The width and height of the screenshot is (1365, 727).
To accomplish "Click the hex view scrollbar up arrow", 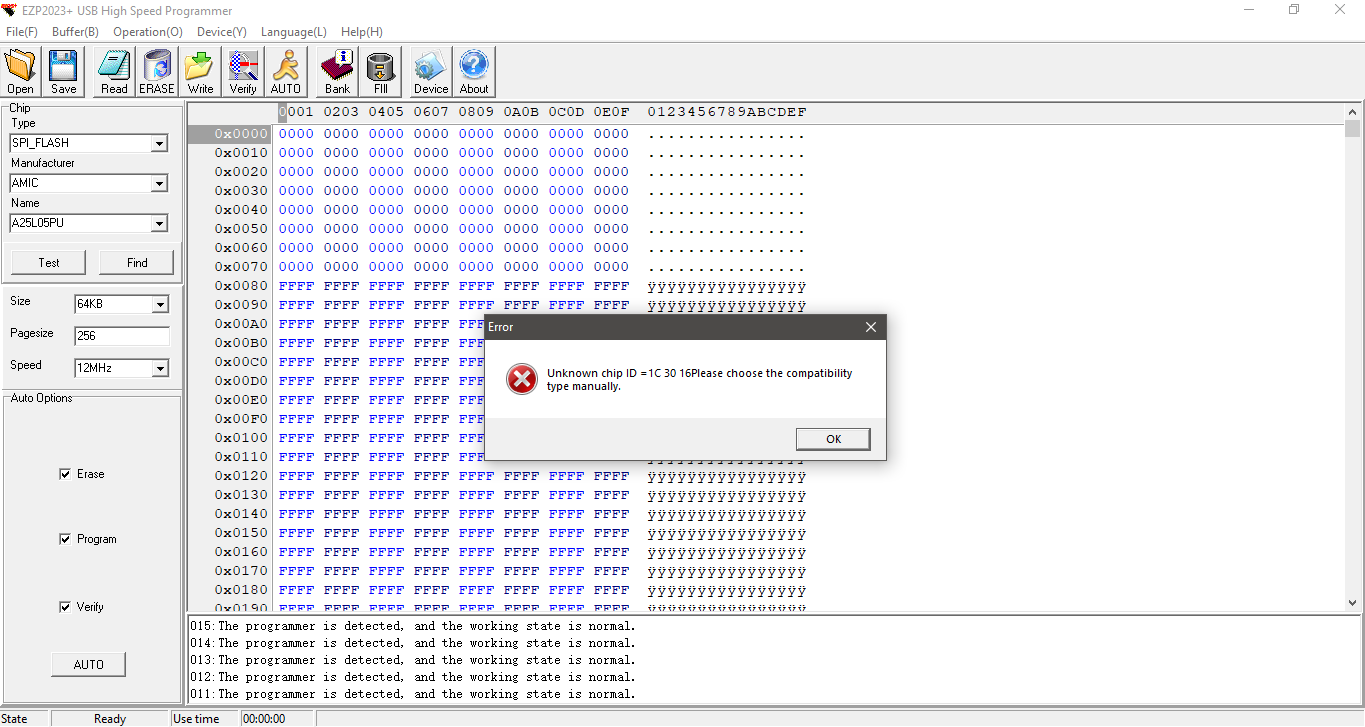I will tap(1353, 111).
